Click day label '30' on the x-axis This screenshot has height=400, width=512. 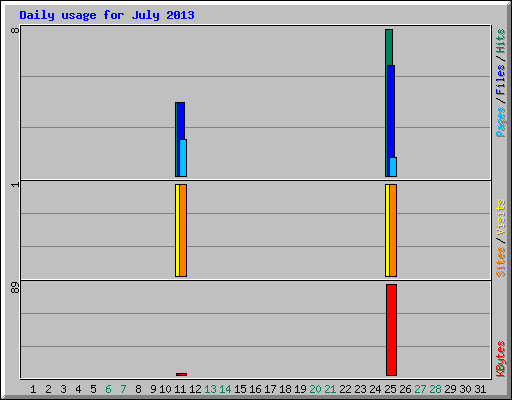tap(465, 389)
